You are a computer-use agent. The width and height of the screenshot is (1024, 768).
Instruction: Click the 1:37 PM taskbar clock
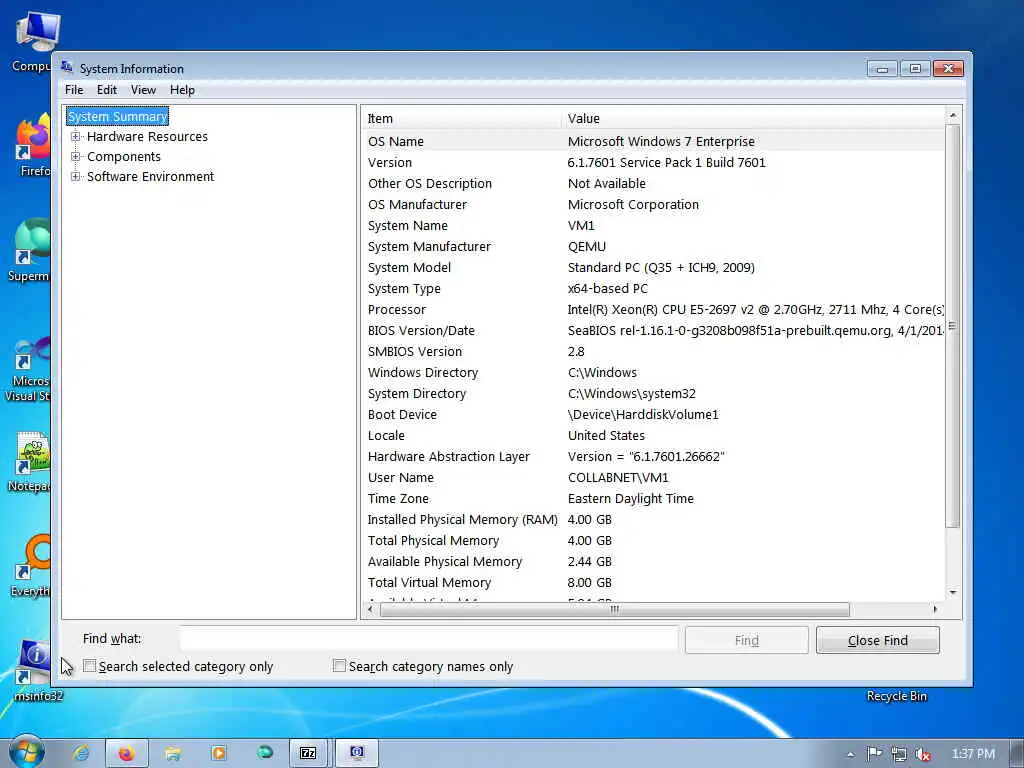(x=973, y=754)
